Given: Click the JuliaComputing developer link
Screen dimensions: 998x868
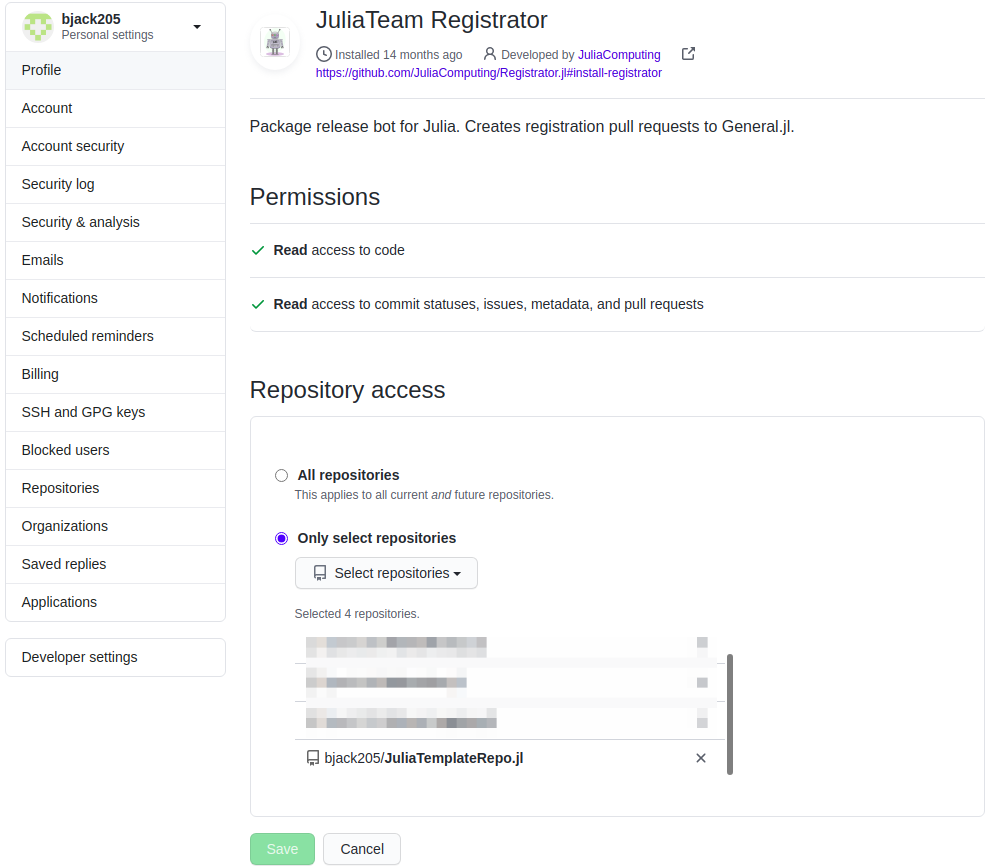Looking at the screenshot, I should coord(621,54).
